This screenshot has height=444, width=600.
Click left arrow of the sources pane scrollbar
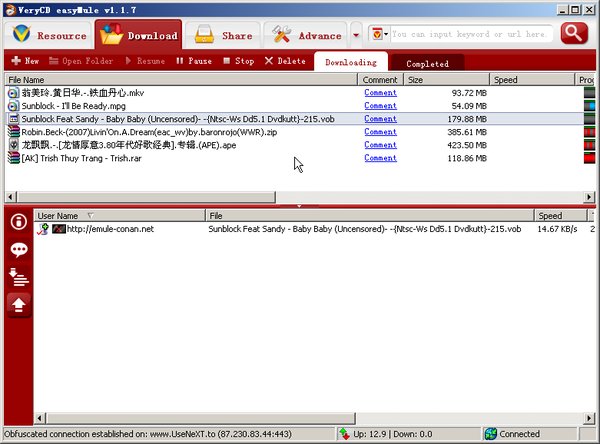40,418
